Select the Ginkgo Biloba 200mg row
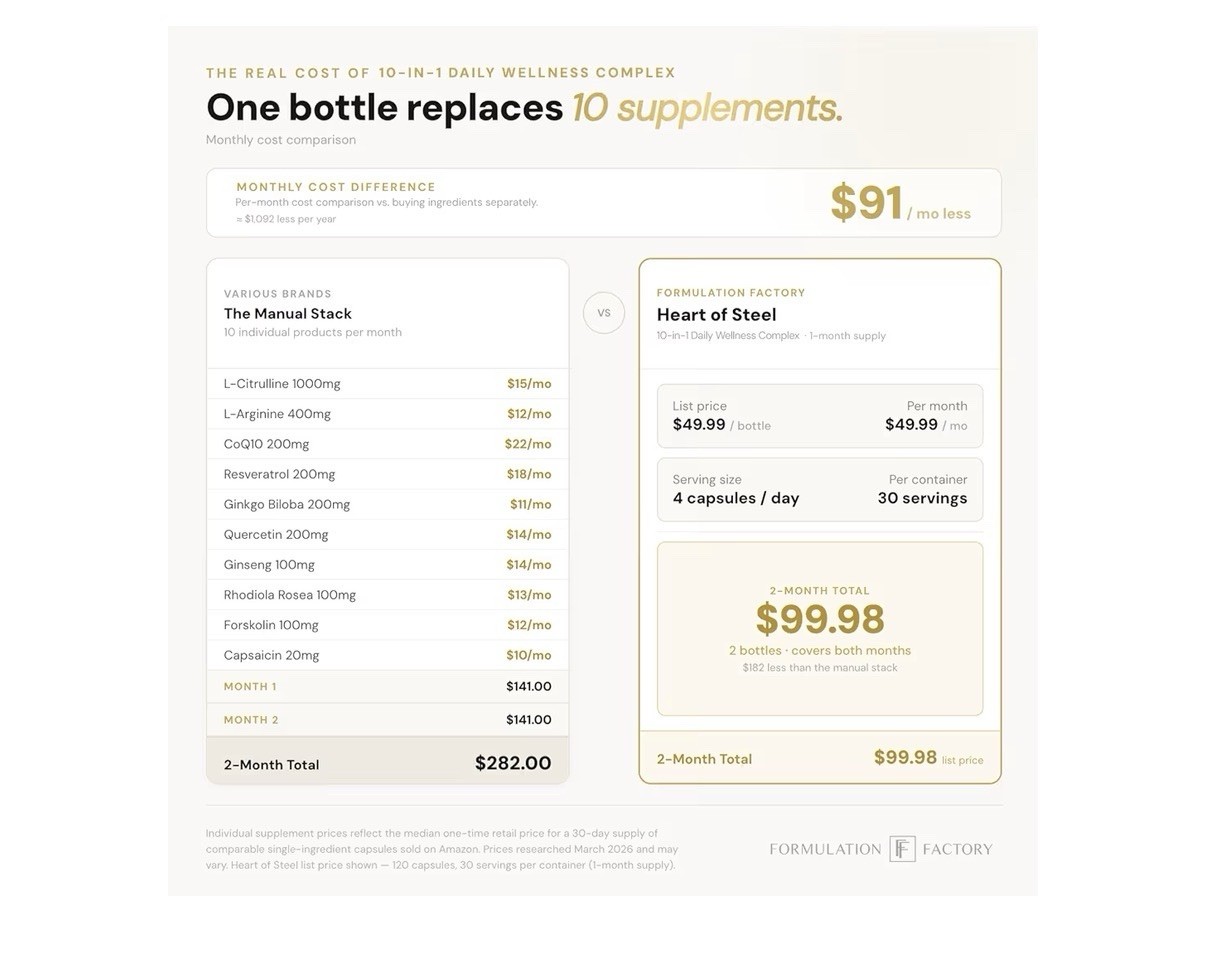 [x=387, y=504]
